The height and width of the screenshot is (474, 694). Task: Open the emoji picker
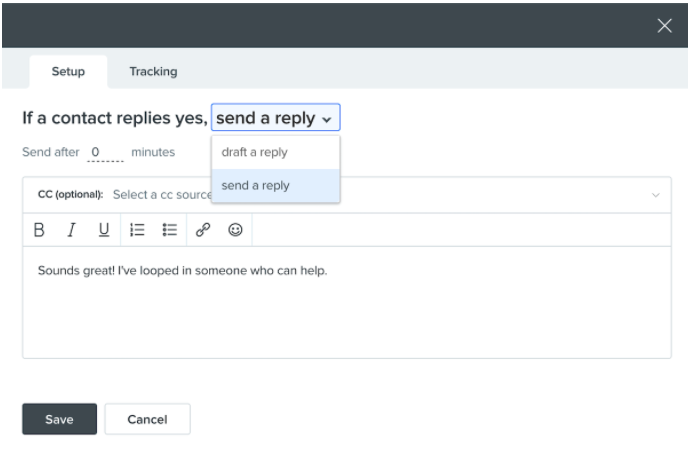(x=235, y=230)
